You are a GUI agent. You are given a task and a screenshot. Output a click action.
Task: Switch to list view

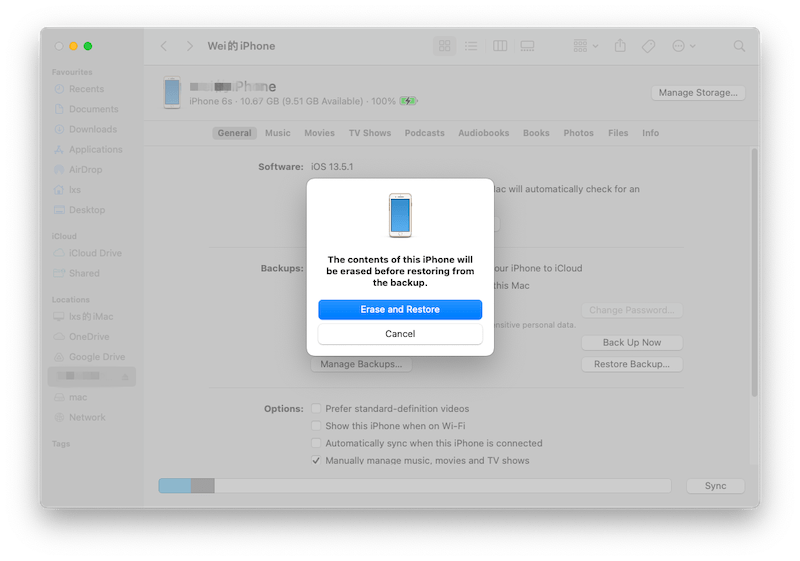[x=471, y=46]
